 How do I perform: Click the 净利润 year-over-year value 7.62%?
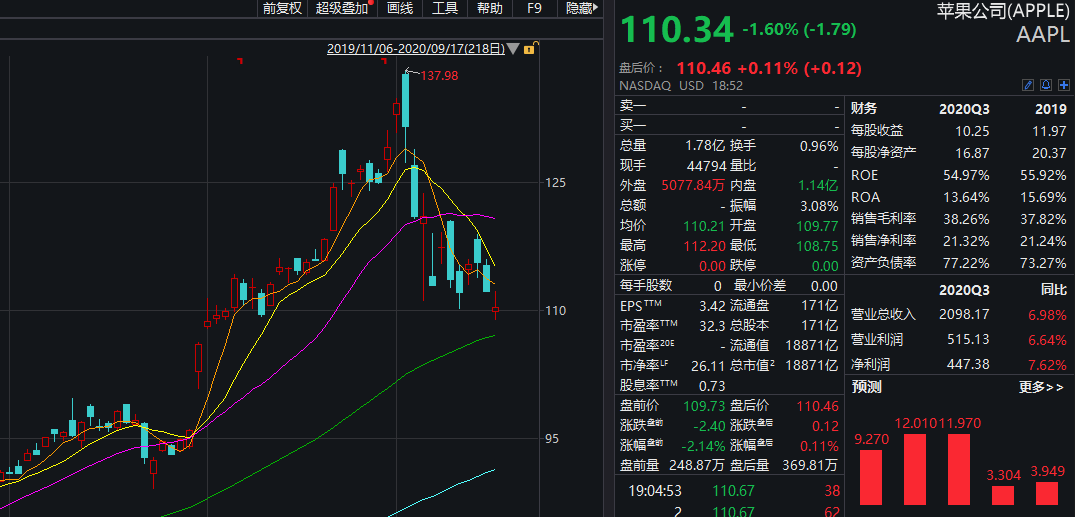point(1047,364)
